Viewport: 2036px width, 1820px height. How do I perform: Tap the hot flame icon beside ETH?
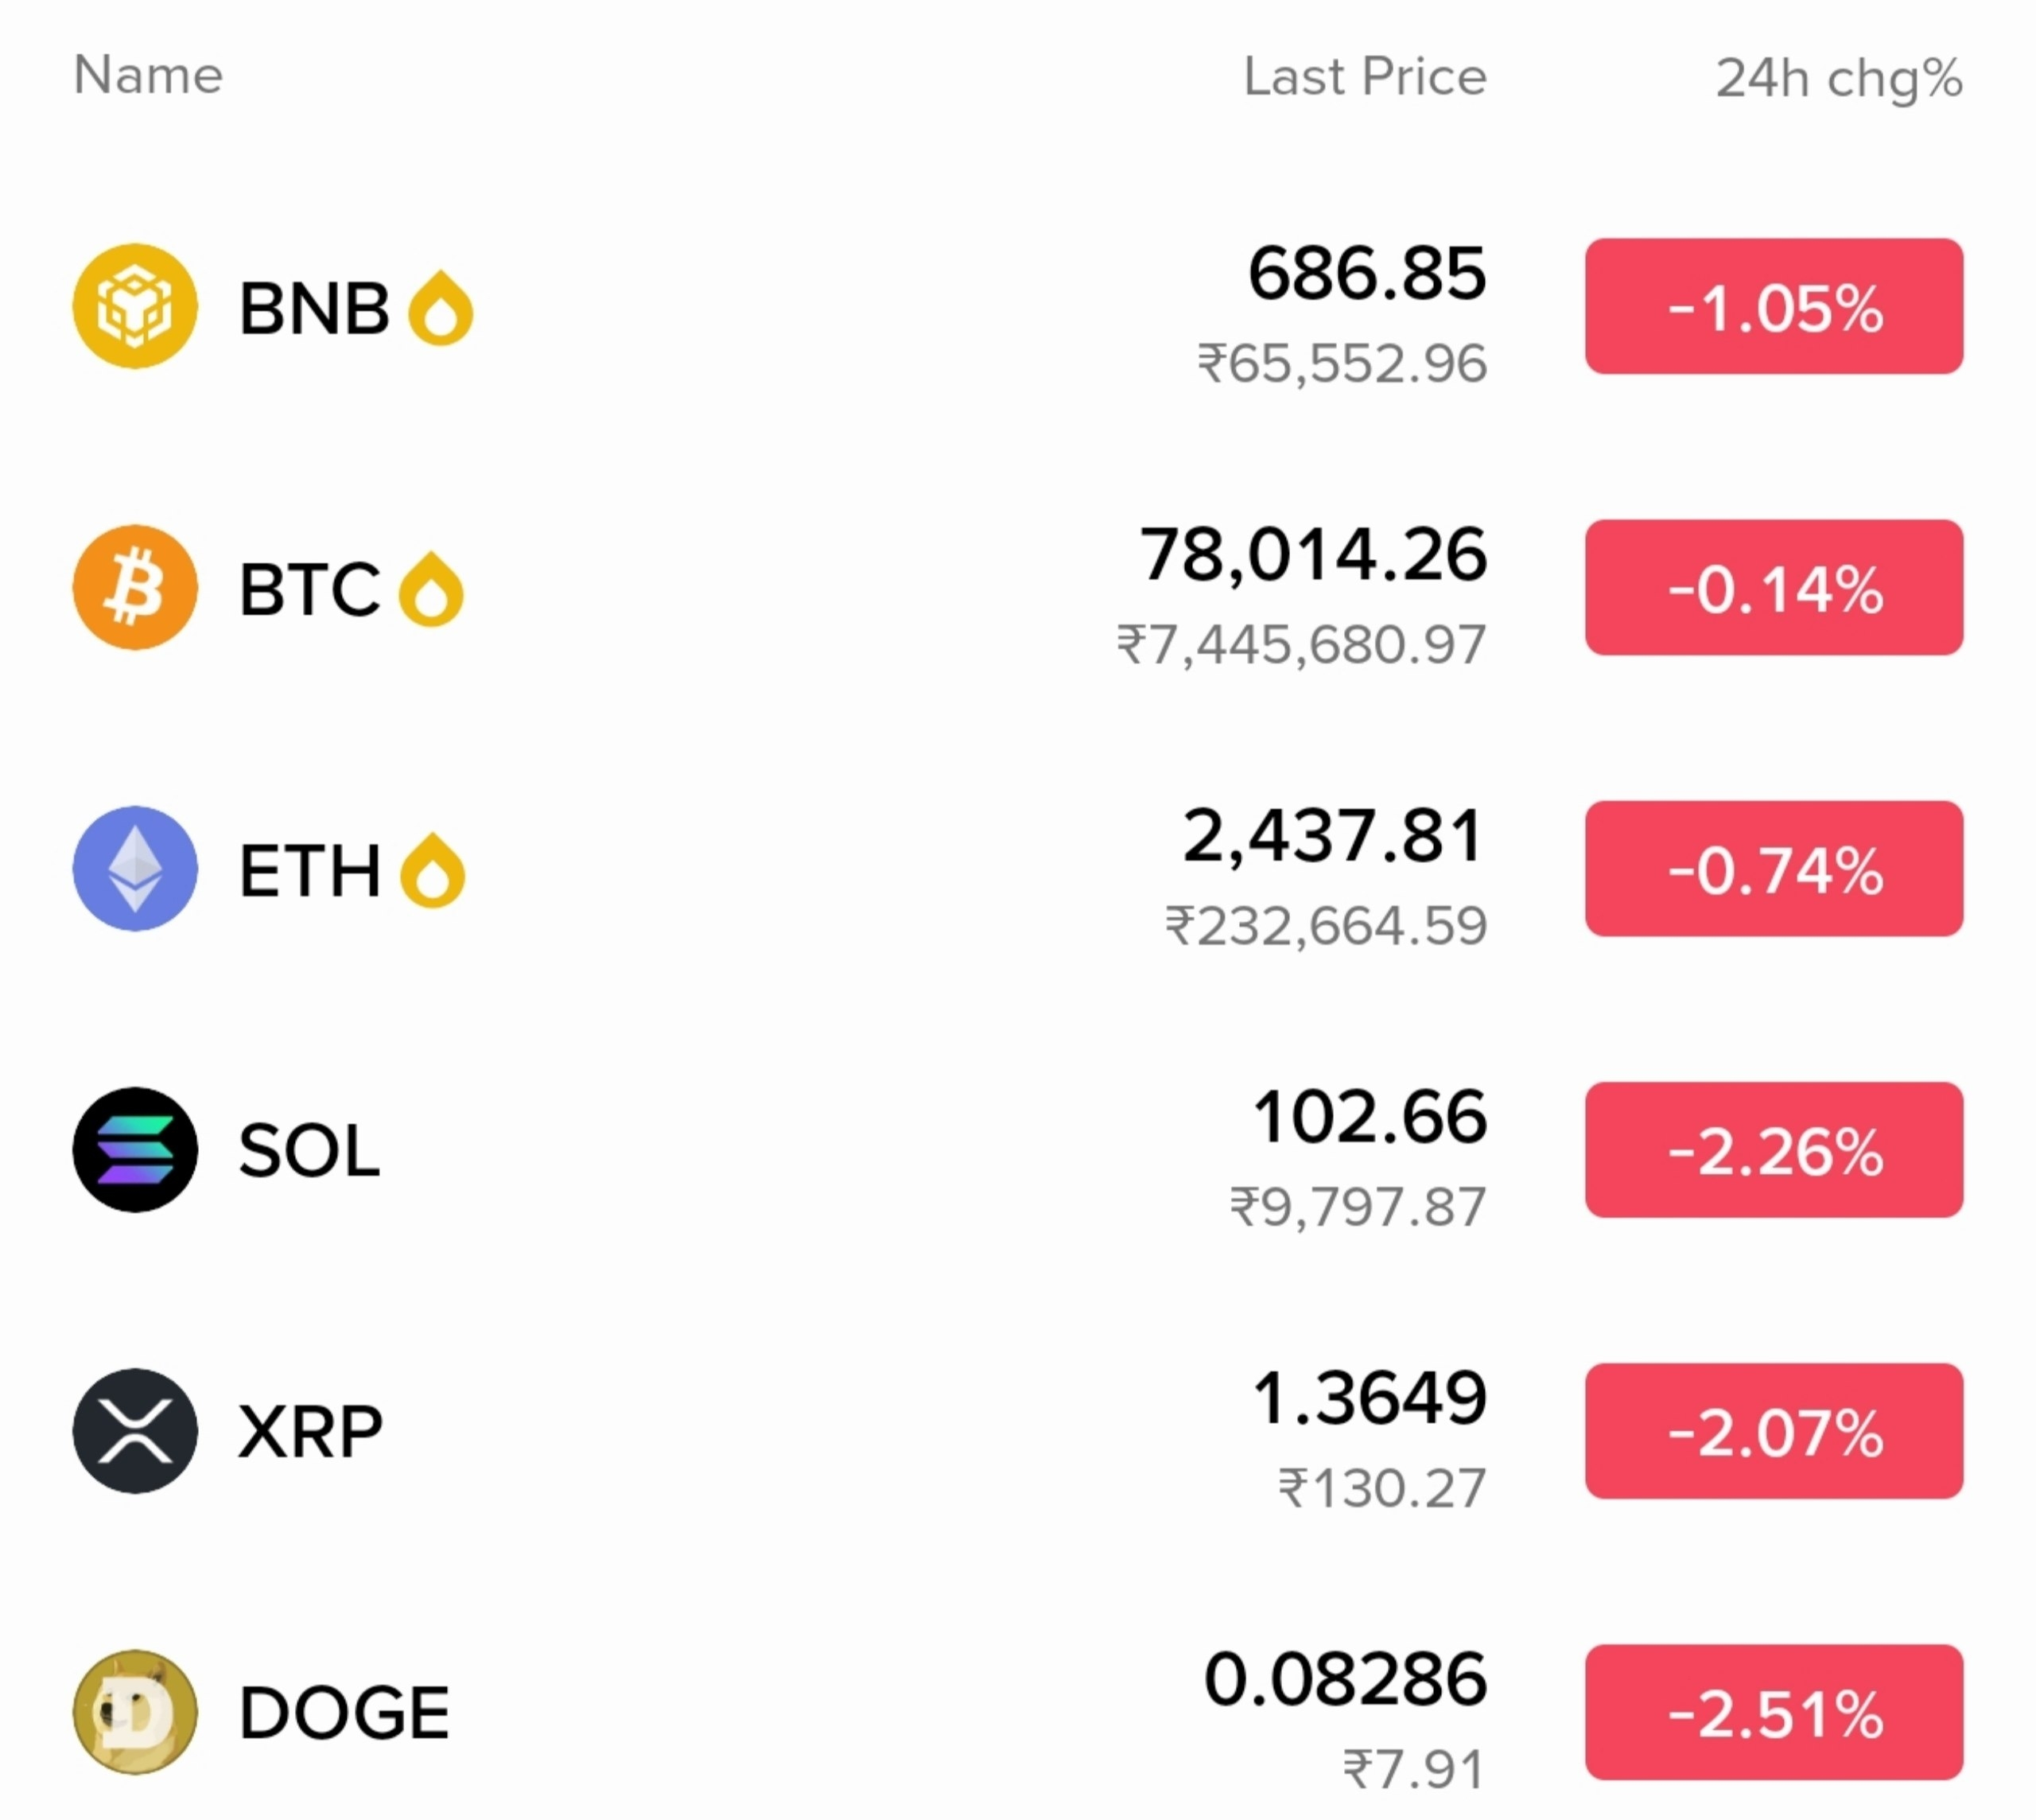(432, 870)
